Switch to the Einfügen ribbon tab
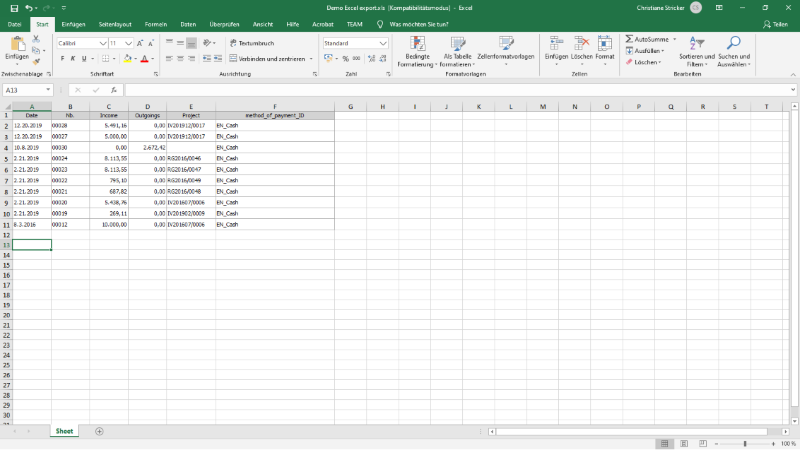 pyautogui.click(x=73, y=24)
